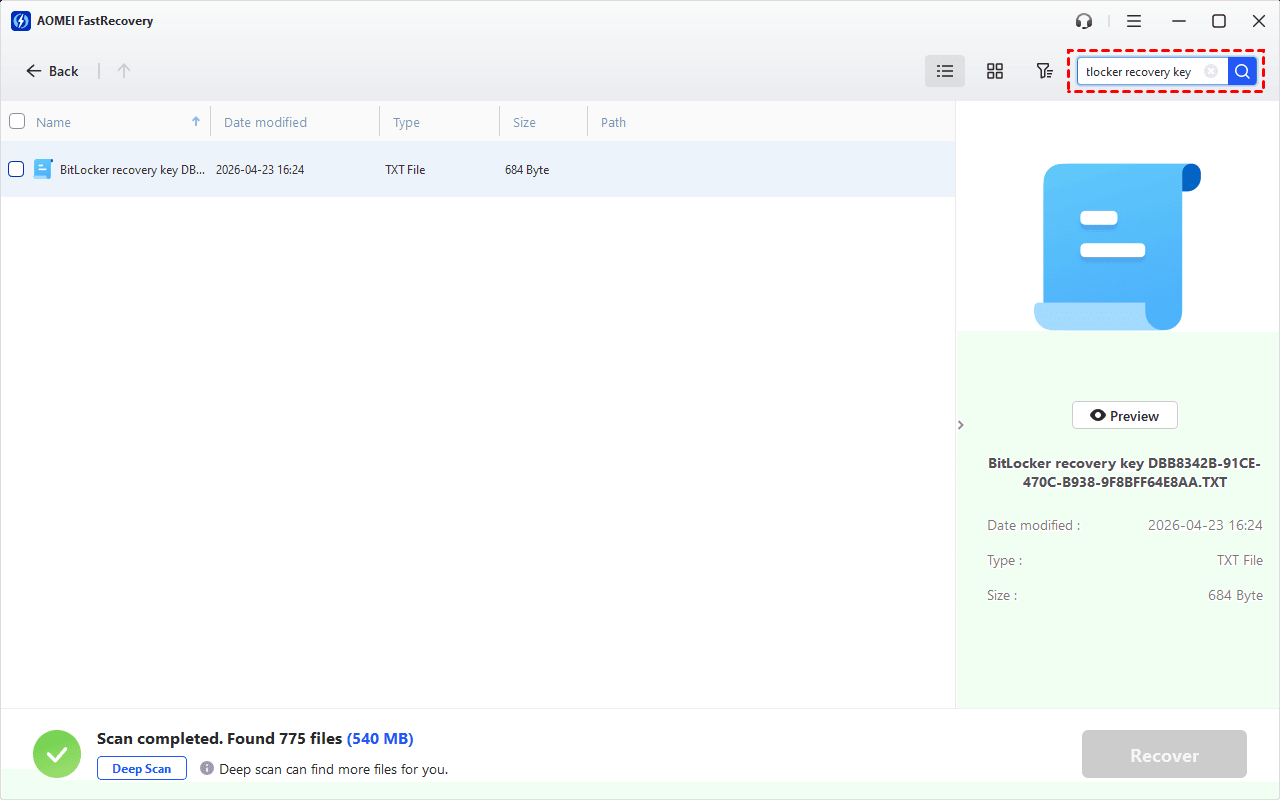Screen dimensions: 1280x800
Task: Open headset support icon
Action: (x=1084, y=21)
